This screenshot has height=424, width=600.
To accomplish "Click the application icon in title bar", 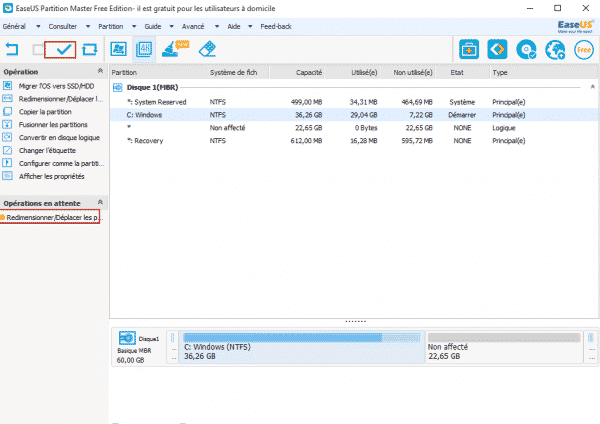I will 7,8.
